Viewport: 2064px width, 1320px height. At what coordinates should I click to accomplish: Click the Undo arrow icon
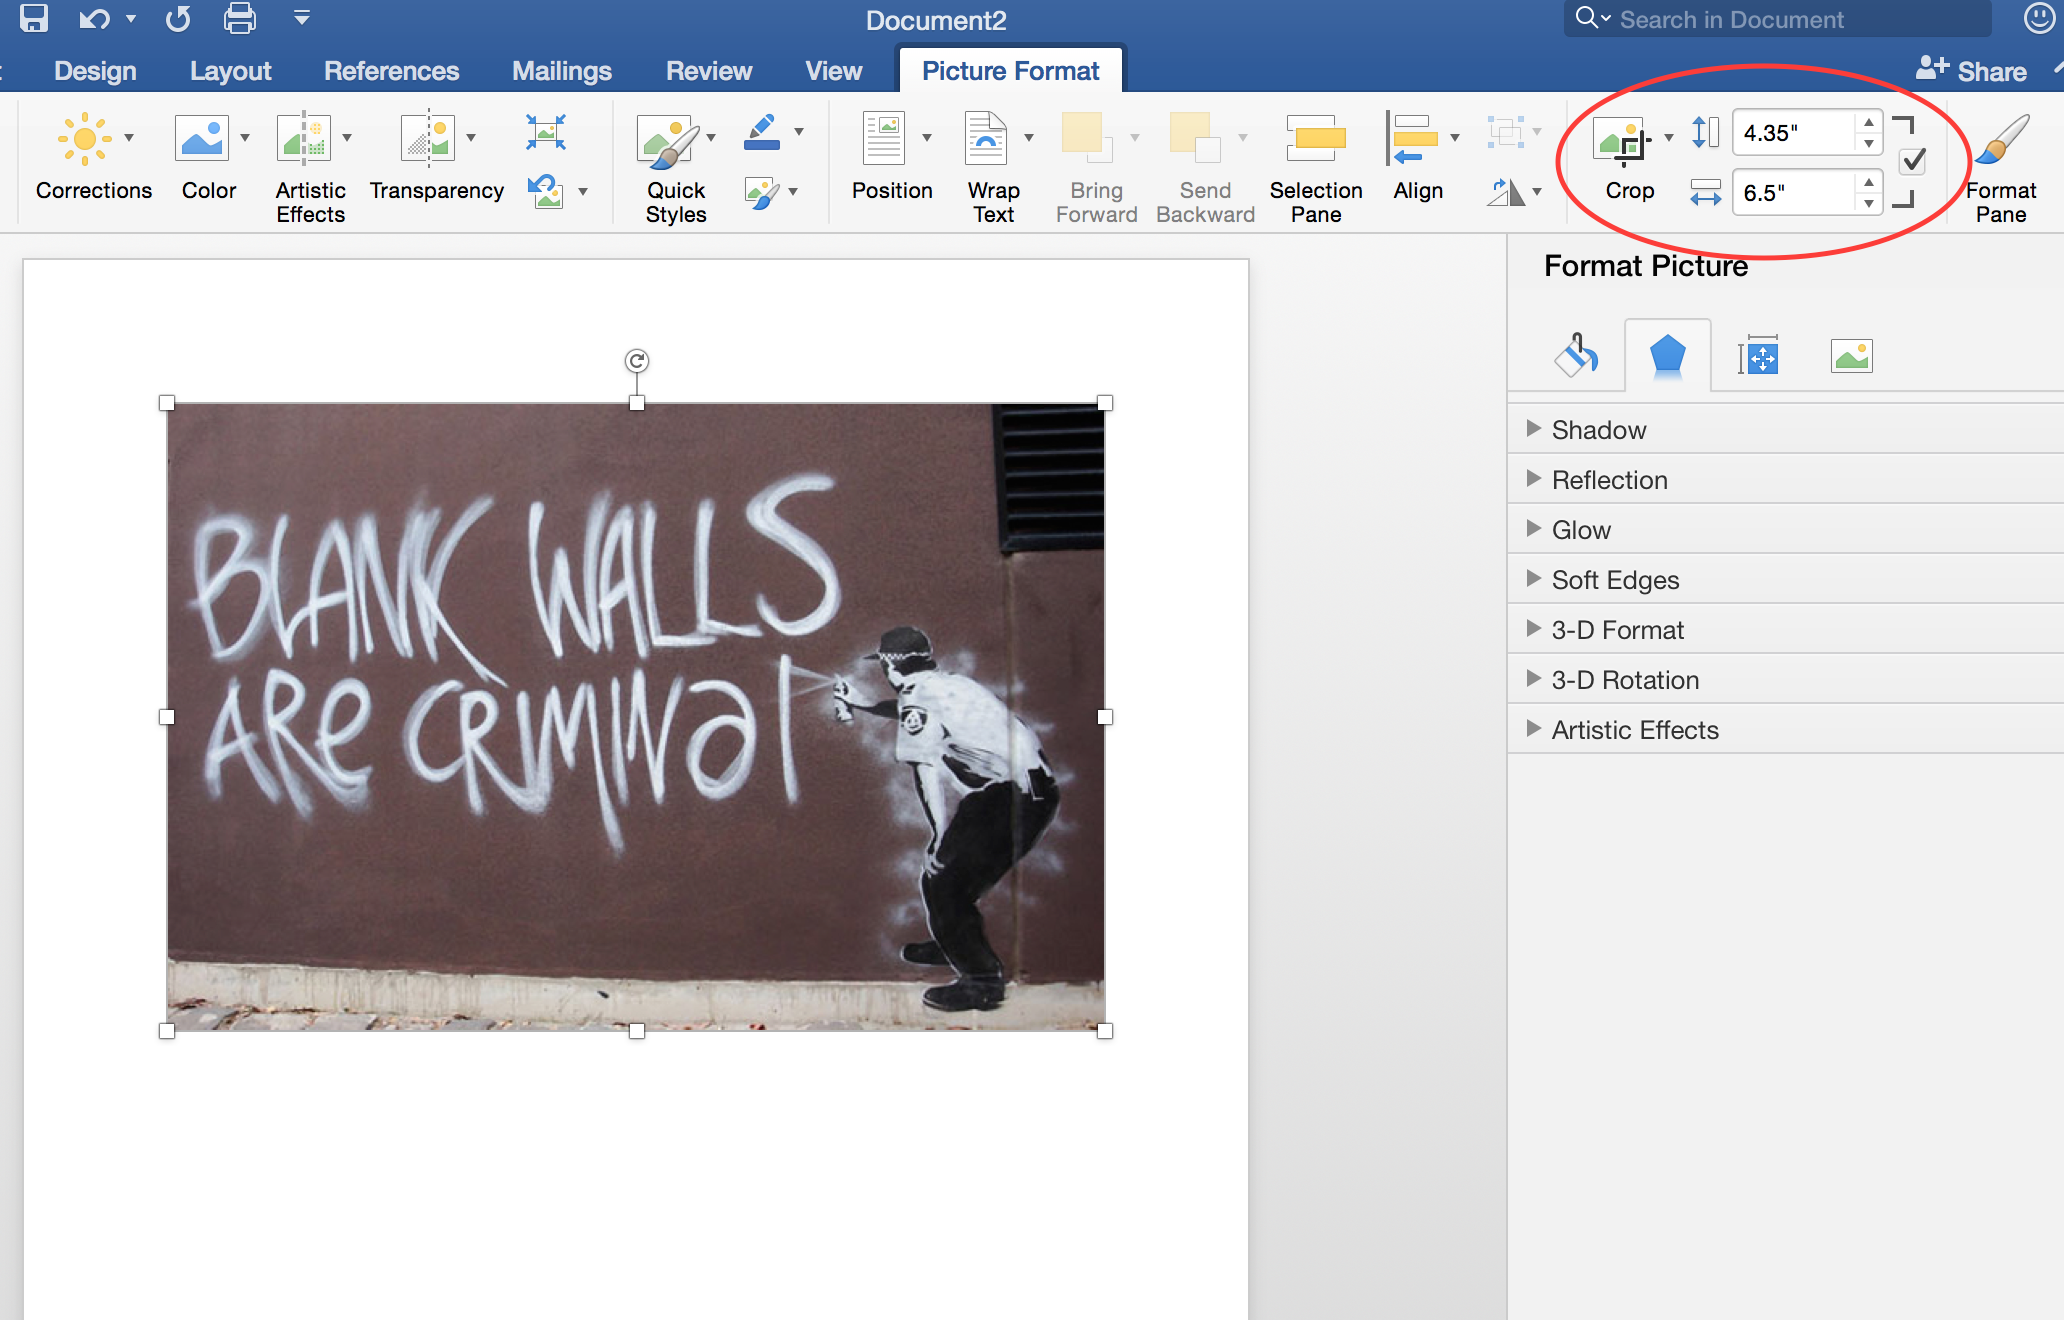95,18
